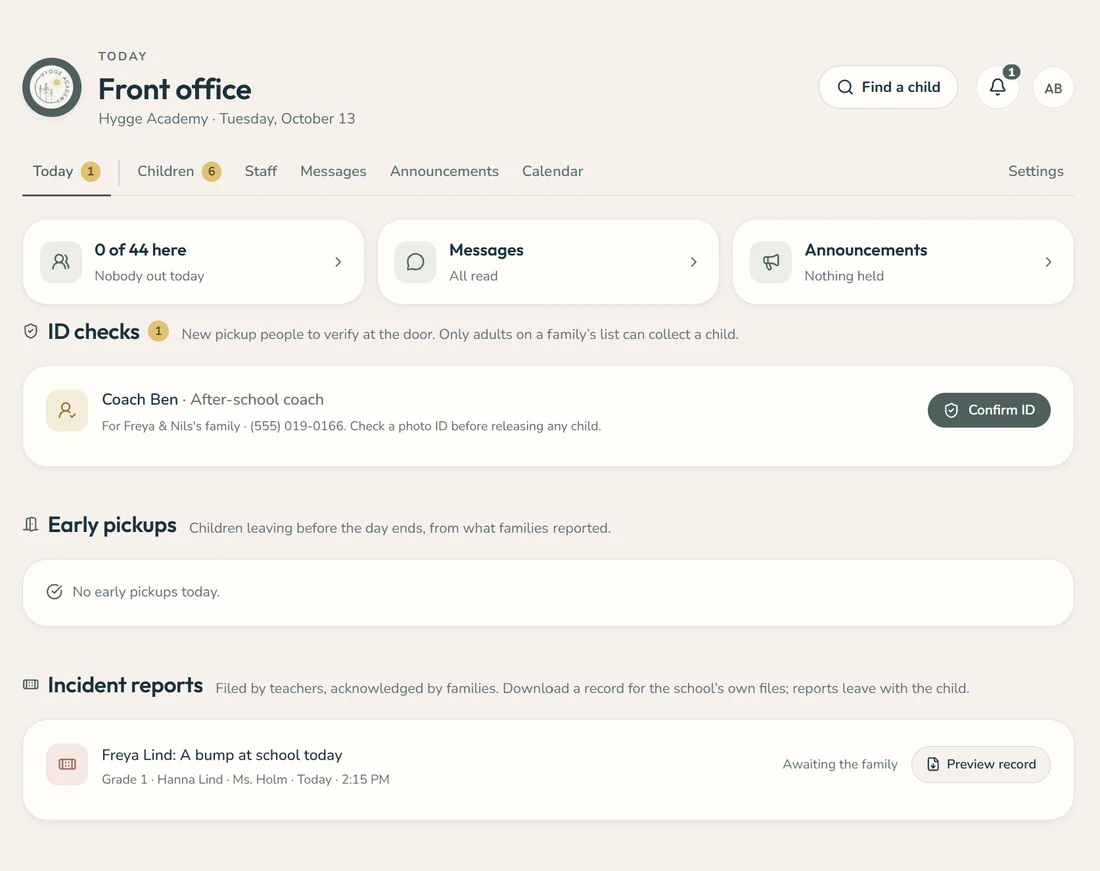Screen dimensions: 1100x871
Task: Click the people icon in attendance card
Action: coord(61,262)
